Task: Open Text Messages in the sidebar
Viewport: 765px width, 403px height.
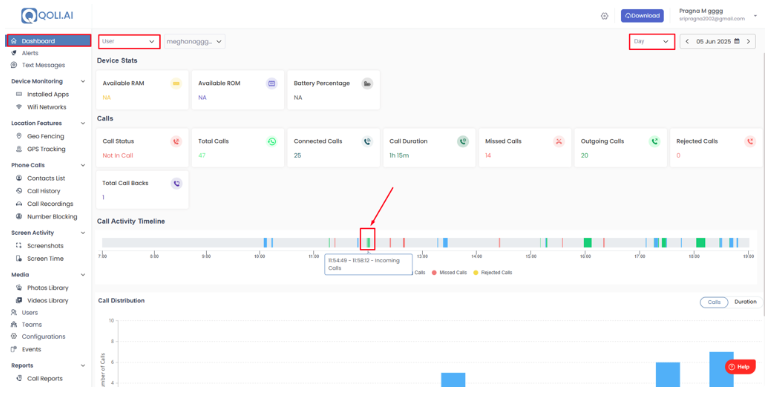Action: pyautogui.click(x=43, y=65)
